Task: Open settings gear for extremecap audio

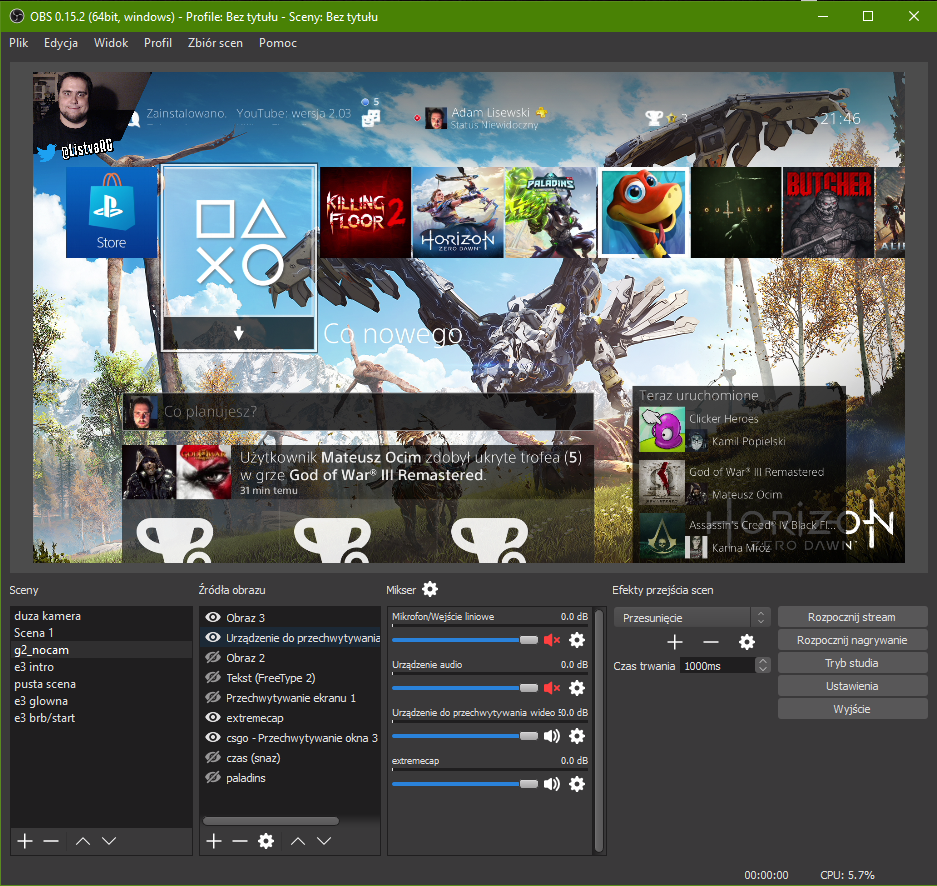Action: pyautogui.click(x=577, y=784)
